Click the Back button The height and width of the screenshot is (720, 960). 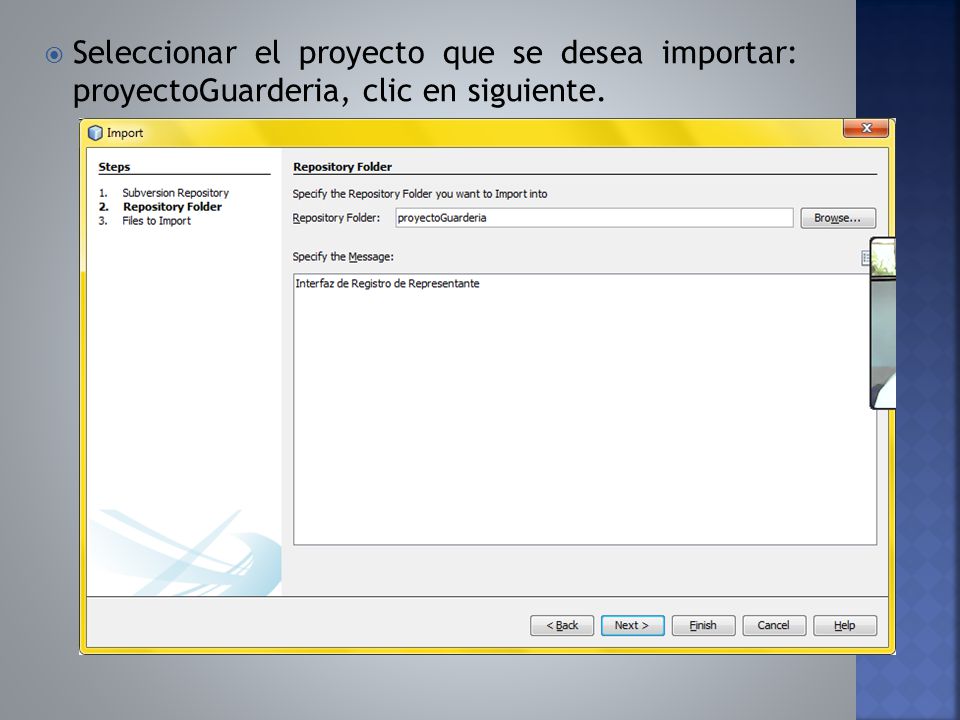pyautogui.click(x=562, y=625)
